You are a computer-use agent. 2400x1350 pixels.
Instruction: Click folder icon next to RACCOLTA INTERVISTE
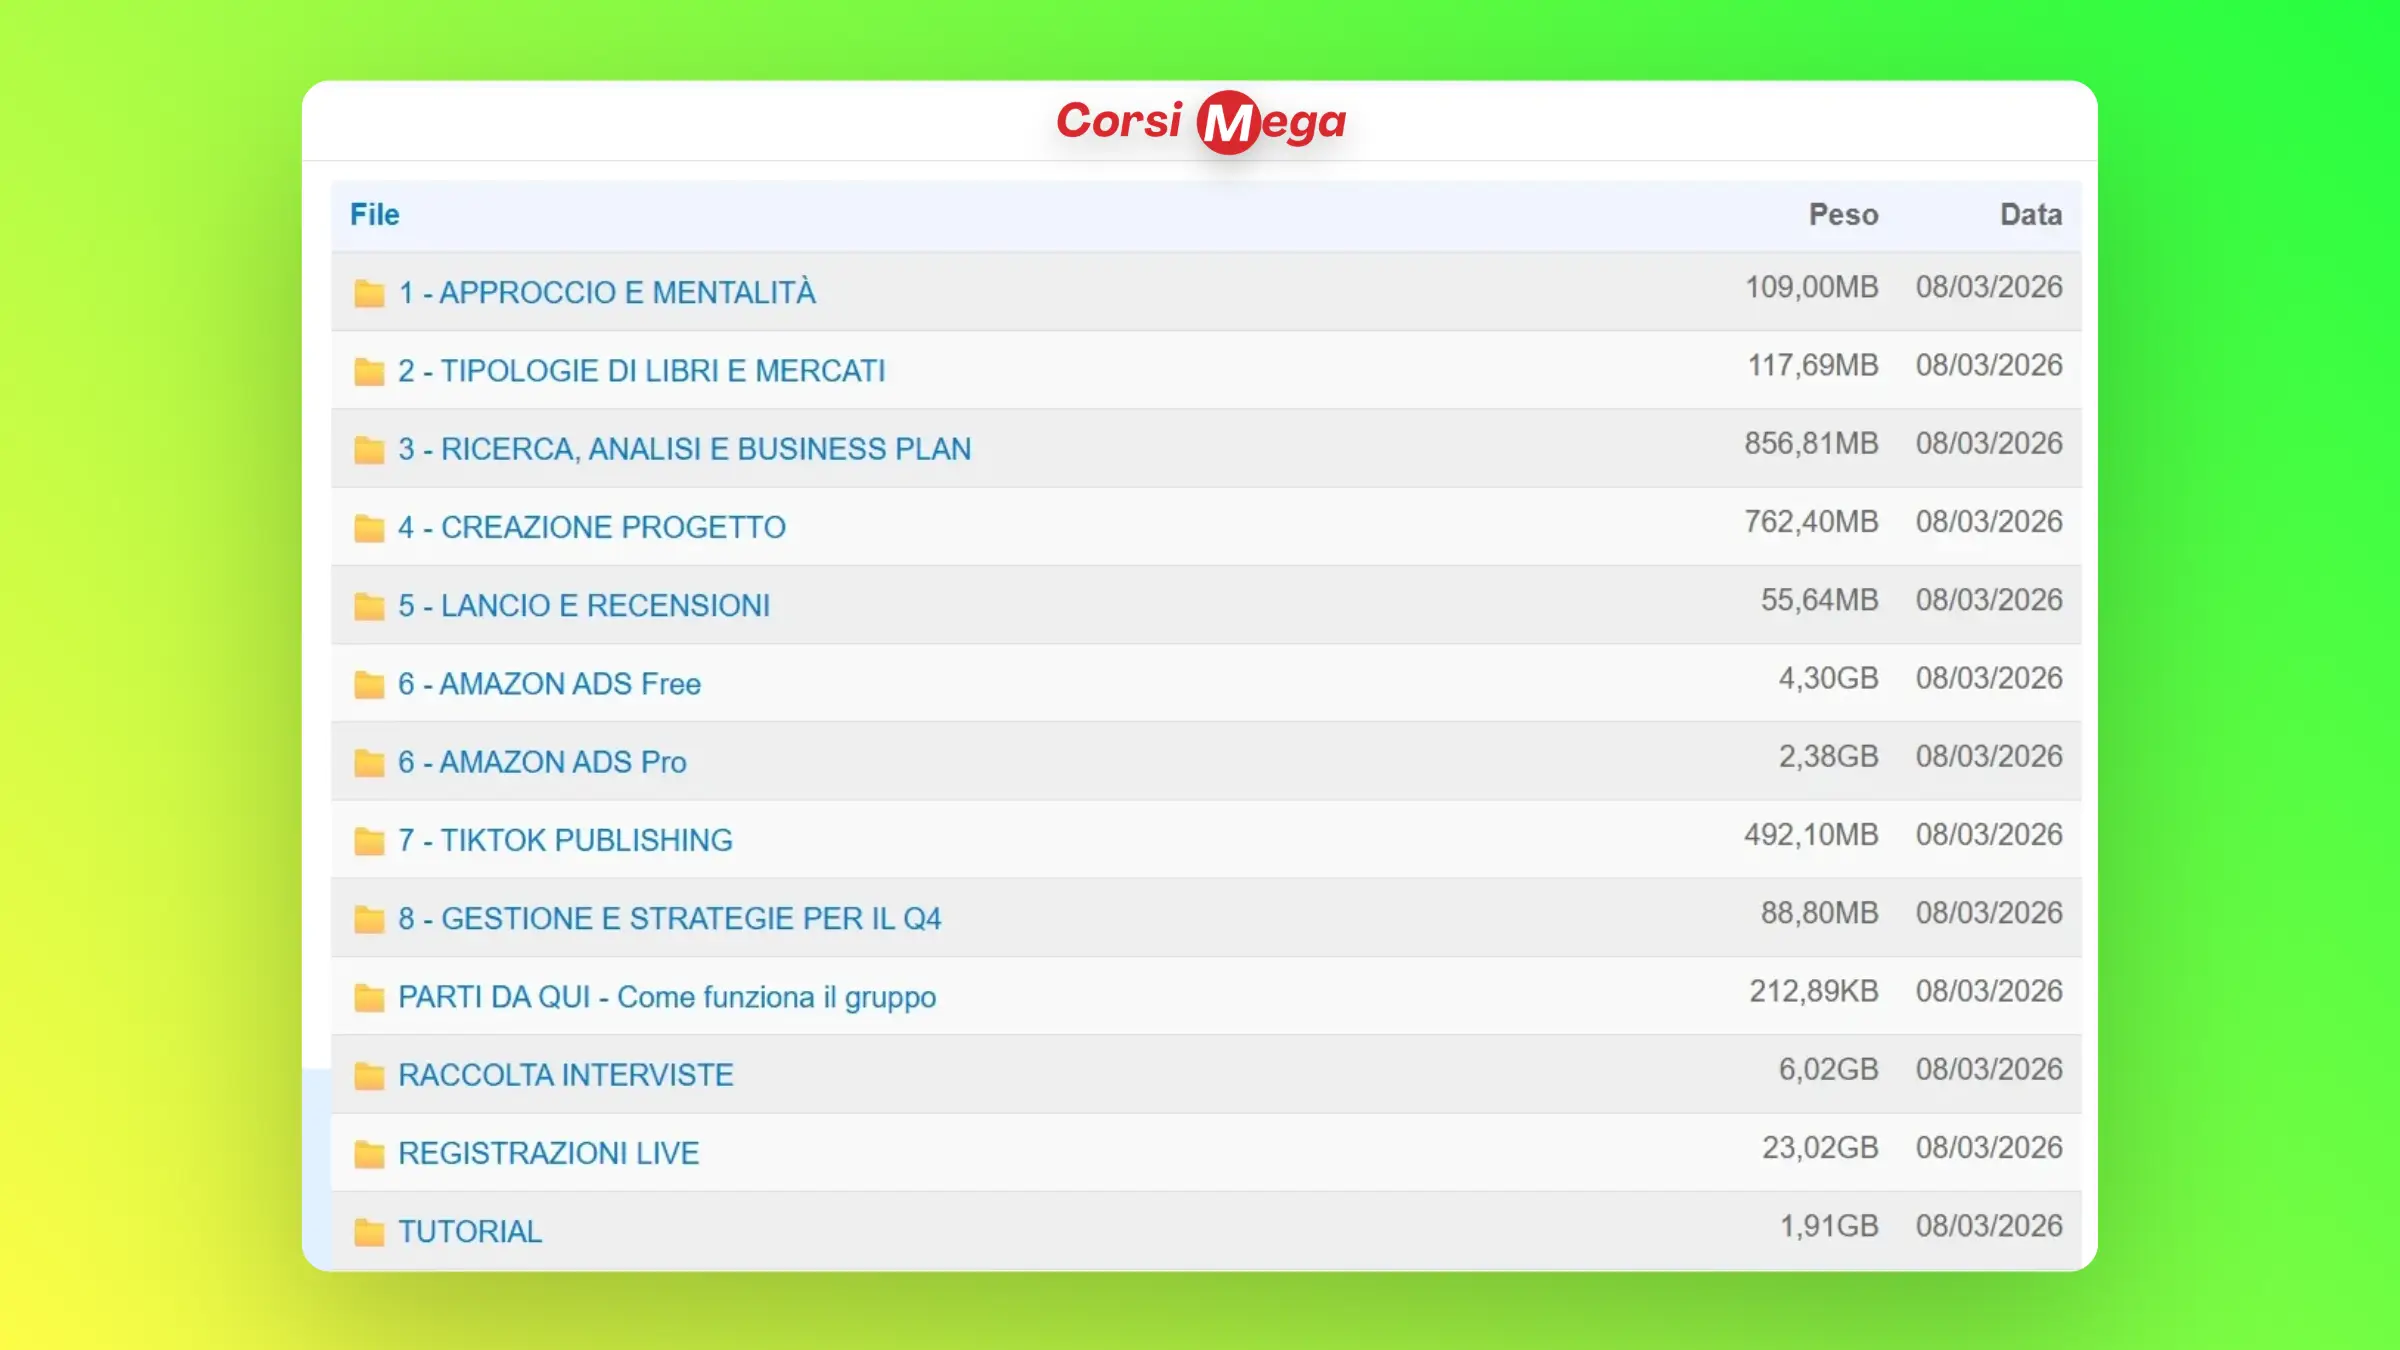369,1075
